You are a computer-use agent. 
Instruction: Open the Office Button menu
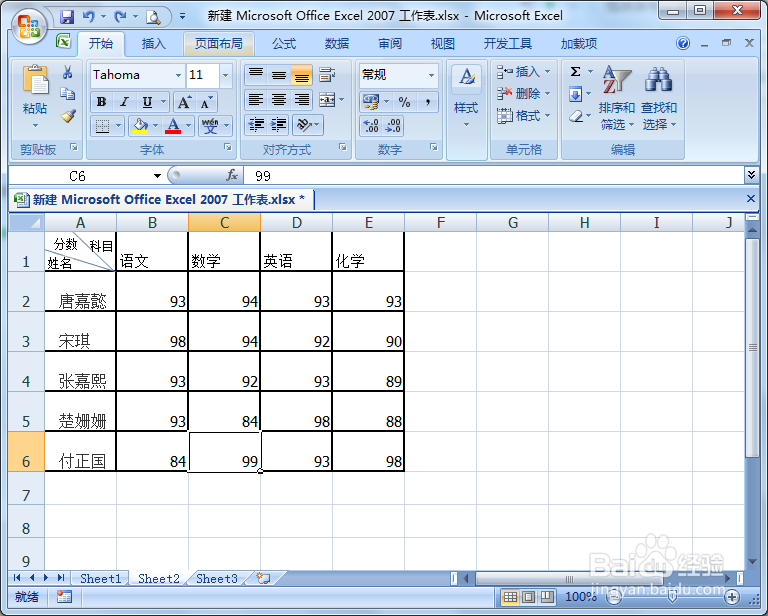pos(29,26)
